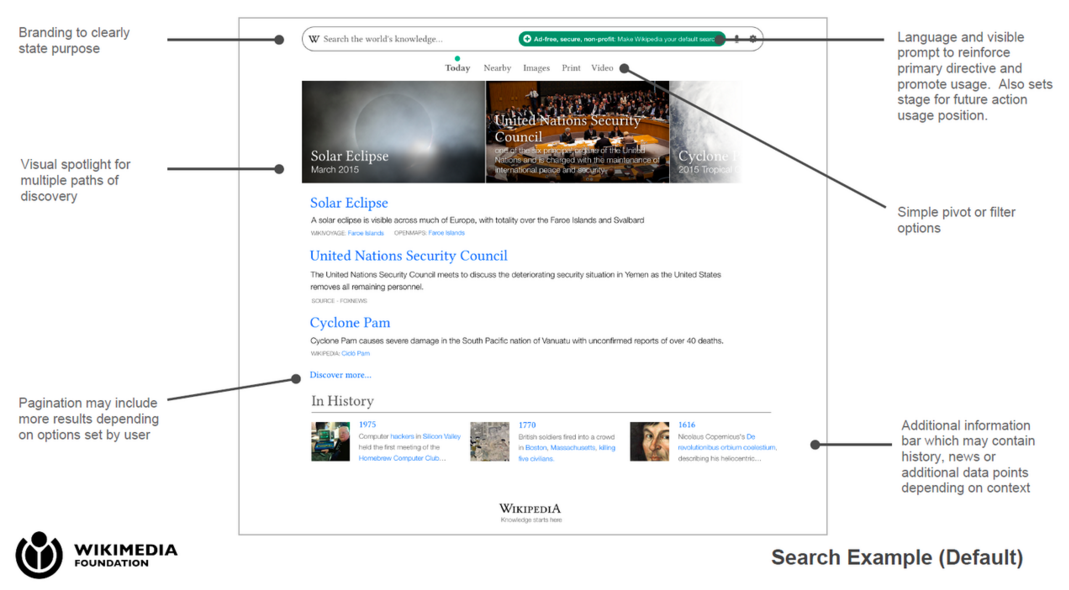
Task: Click the 'SOURCE - FOXNEWS' label
Action: (339, 301)
